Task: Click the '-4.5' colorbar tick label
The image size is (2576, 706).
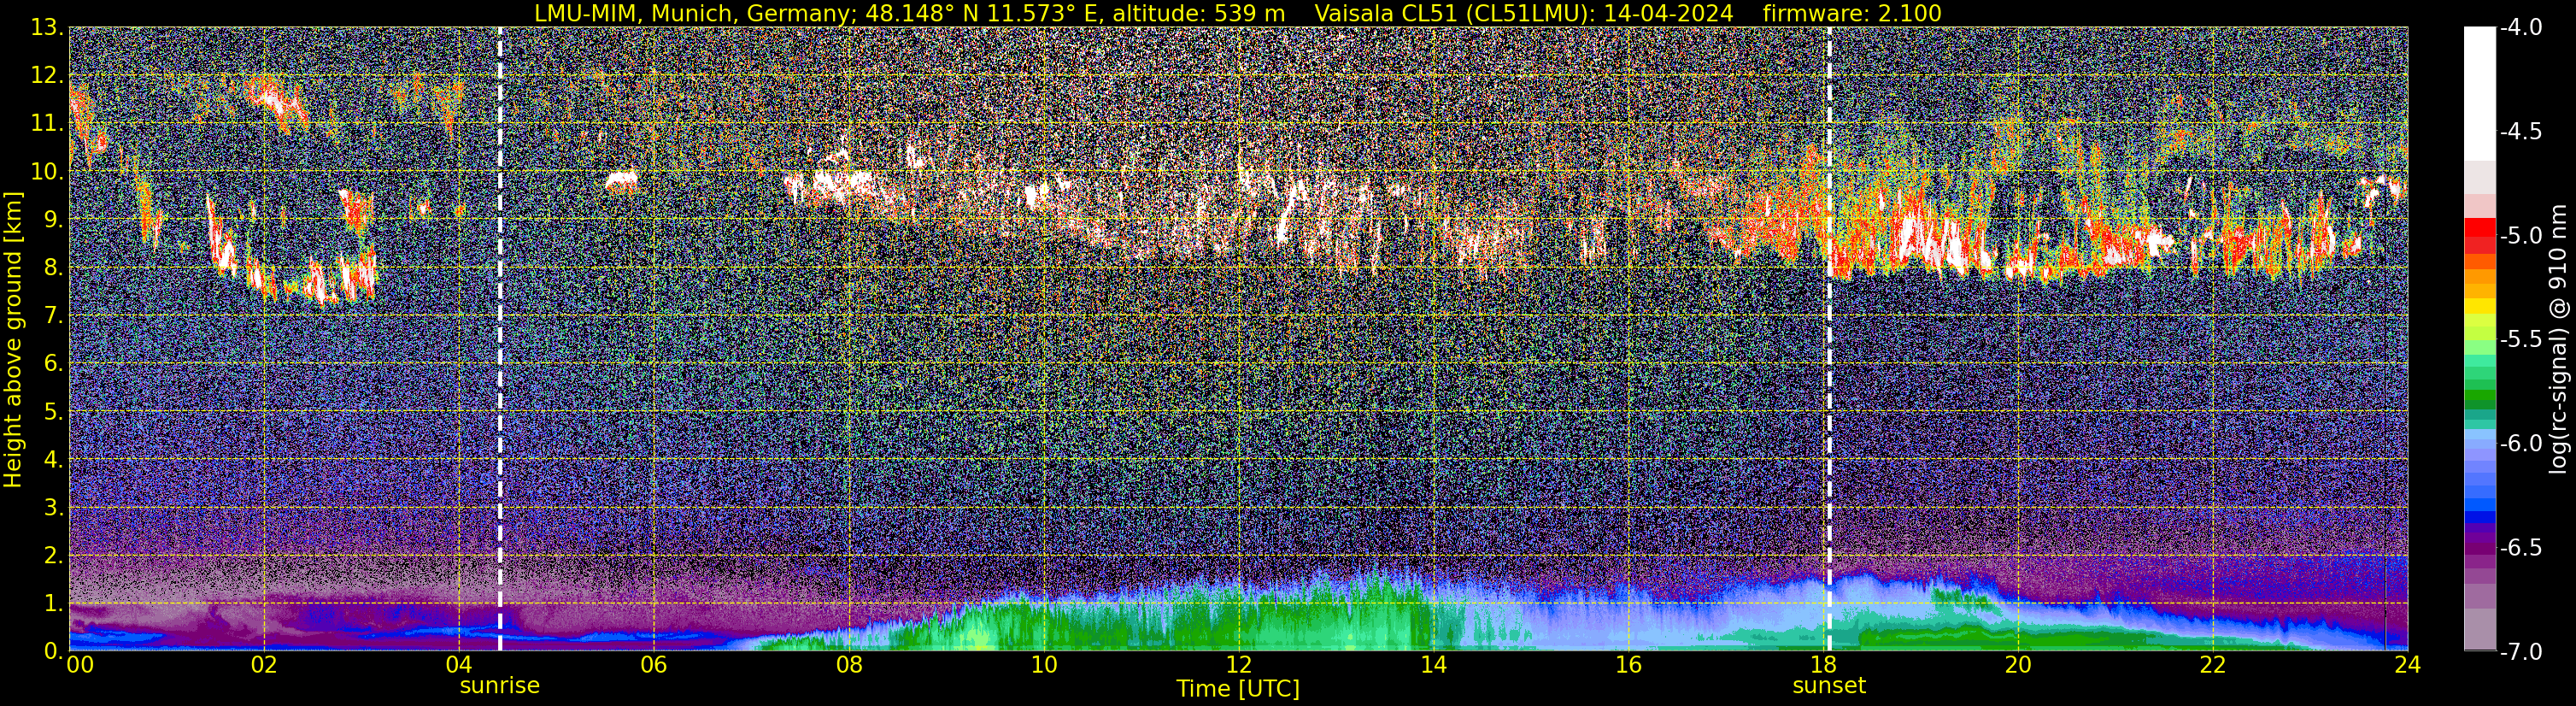Action: click(2520, 132)
